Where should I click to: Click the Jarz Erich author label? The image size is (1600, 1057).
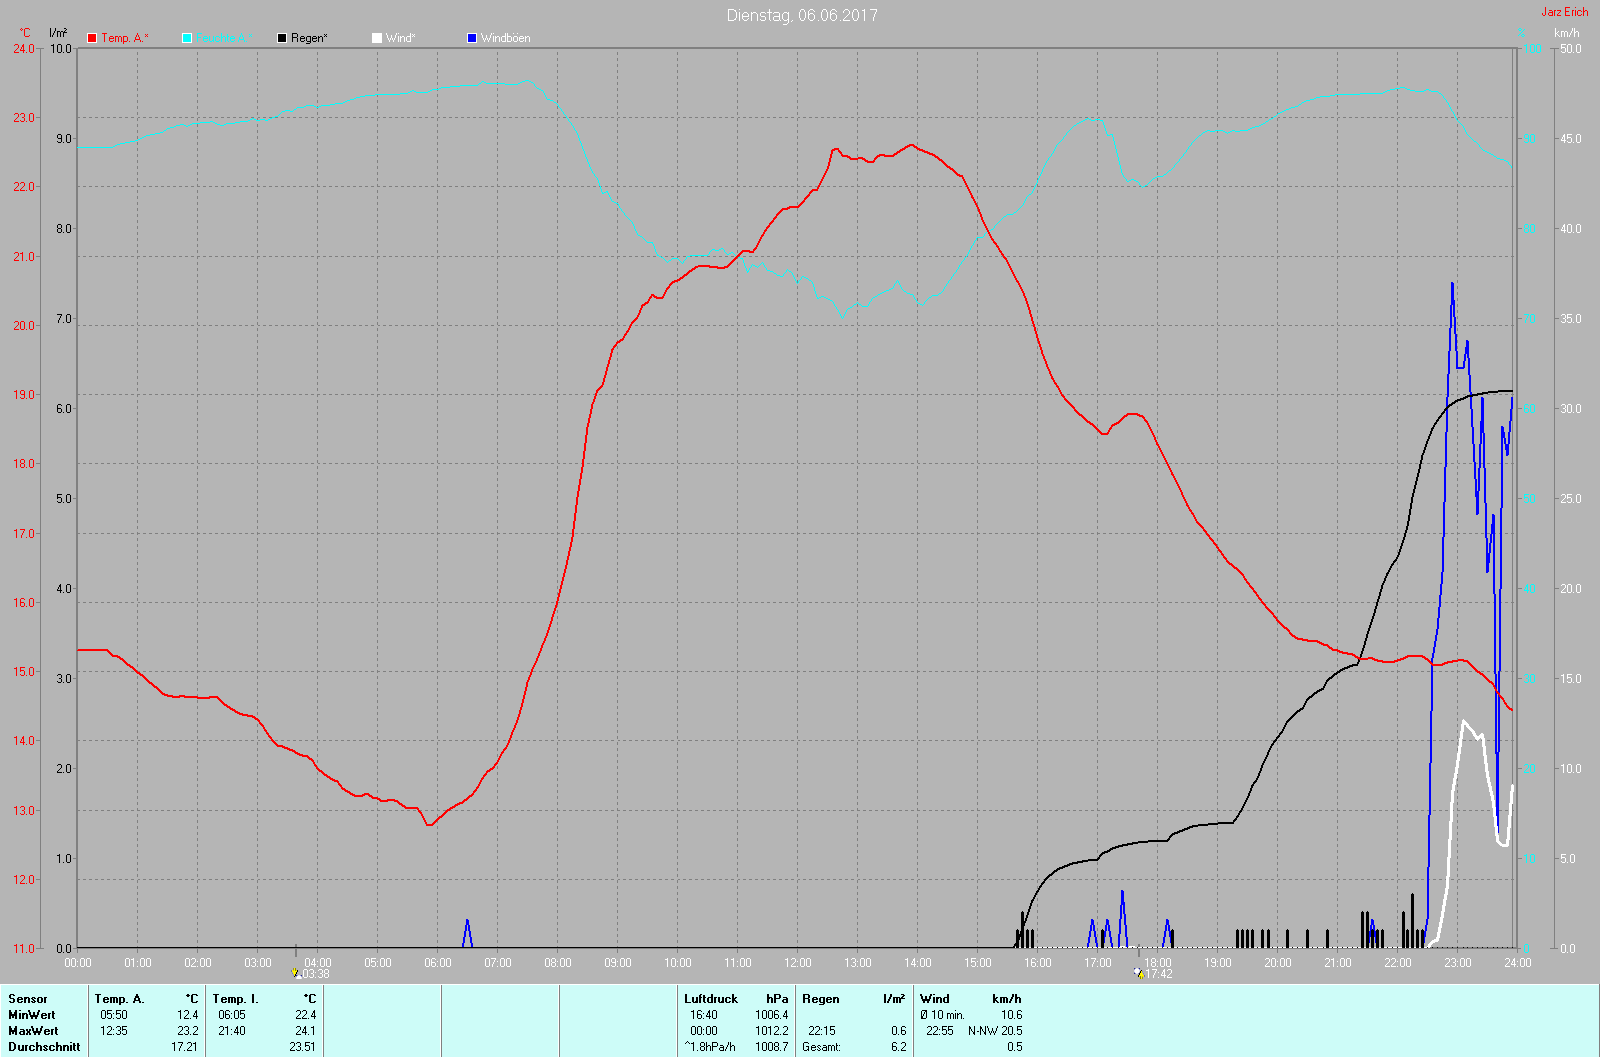pyautogui.click(x=1564, y=12)
